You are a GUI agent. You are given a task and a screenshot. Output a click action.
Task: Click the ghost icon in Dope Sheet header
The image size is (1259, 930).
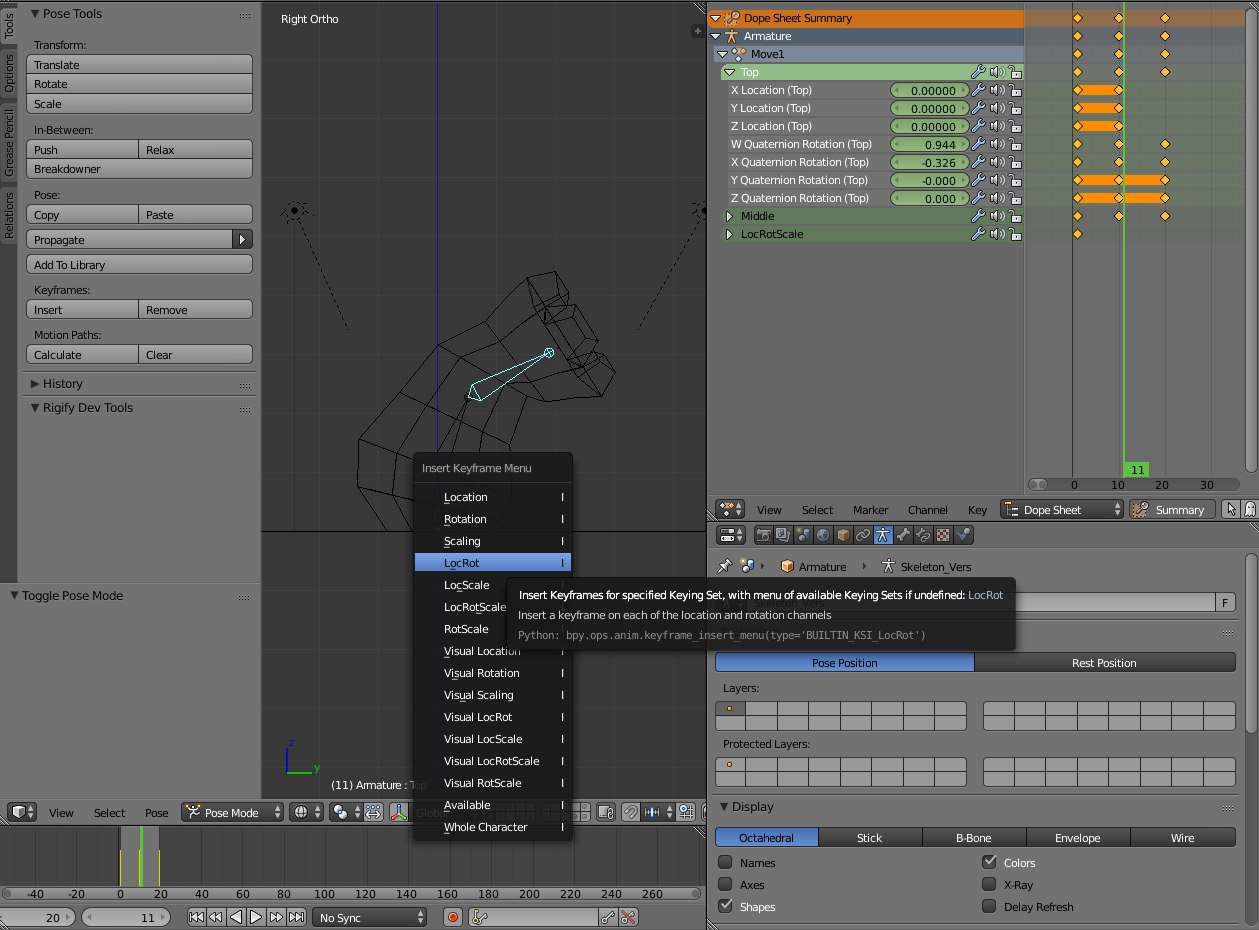click(1249, 509)
